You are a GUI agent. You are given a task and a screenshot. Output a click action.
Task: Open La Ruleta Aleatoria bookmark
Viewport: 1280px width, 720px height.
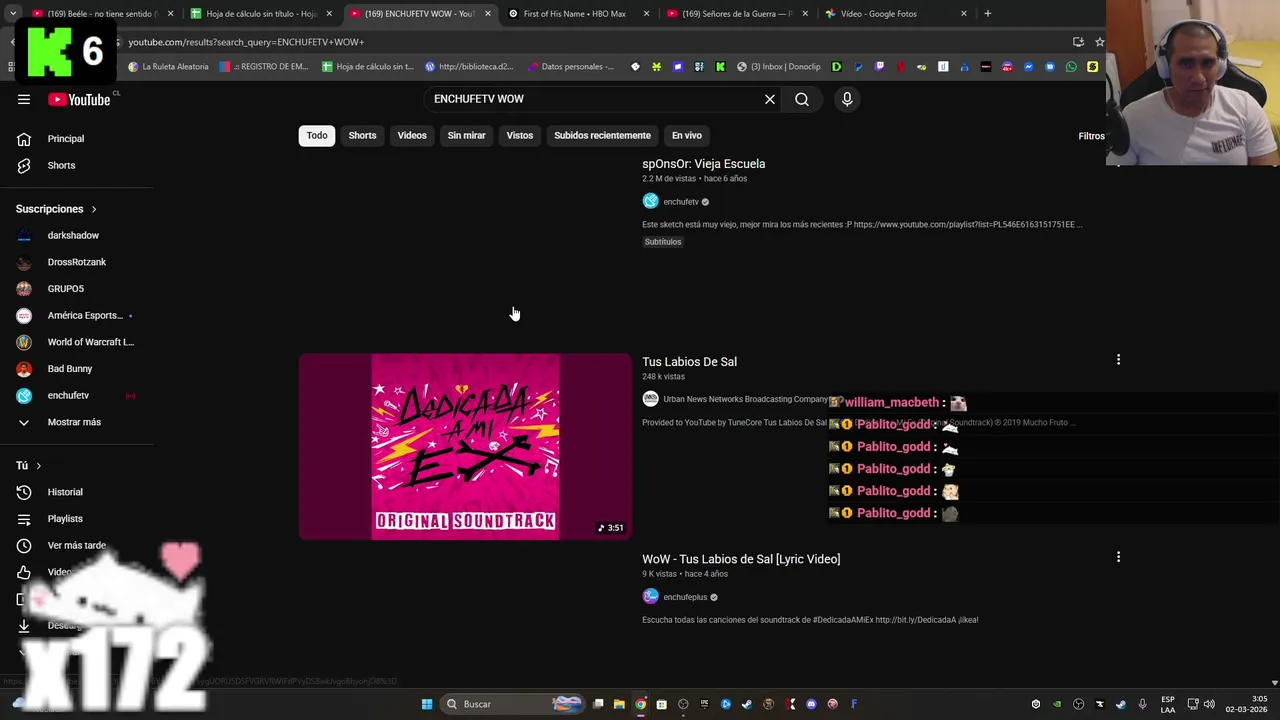click(x=168, y=67)
